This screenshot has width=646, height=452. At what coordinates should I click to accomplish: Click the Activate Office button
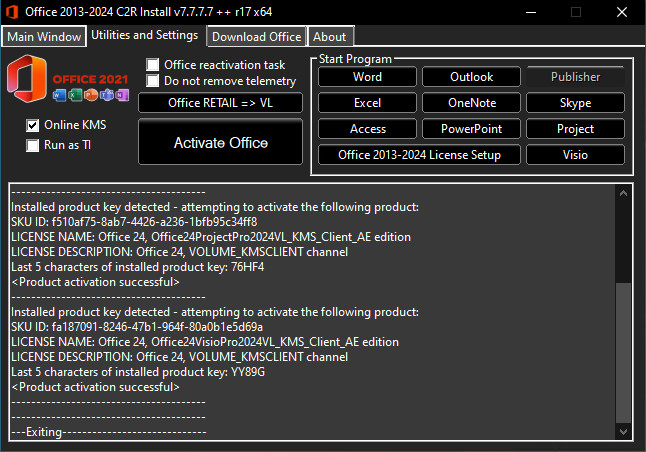click(220, 143)
